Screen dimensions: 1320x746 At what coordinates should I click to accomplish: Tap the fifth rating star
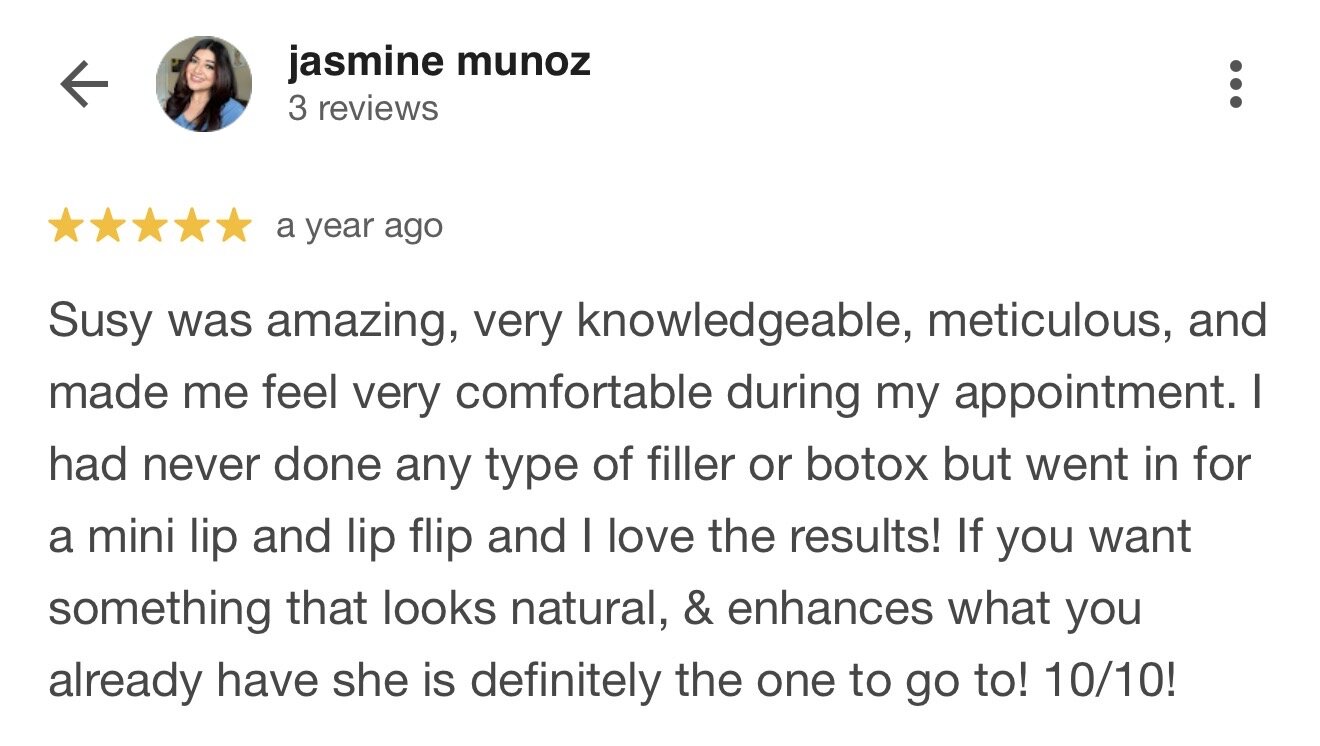click(233, 227)
